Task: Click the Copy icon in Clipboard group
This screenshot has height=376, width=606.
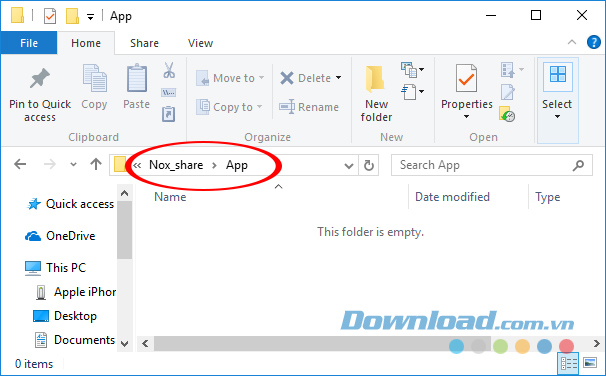Action: [x=94, y=79]
